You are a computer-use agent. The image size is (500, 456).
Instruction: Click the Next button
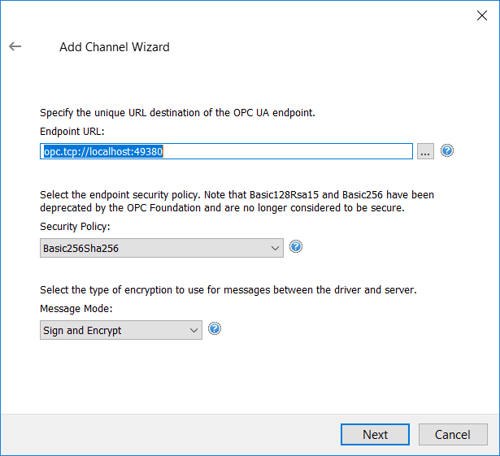[x=375, y=434]
